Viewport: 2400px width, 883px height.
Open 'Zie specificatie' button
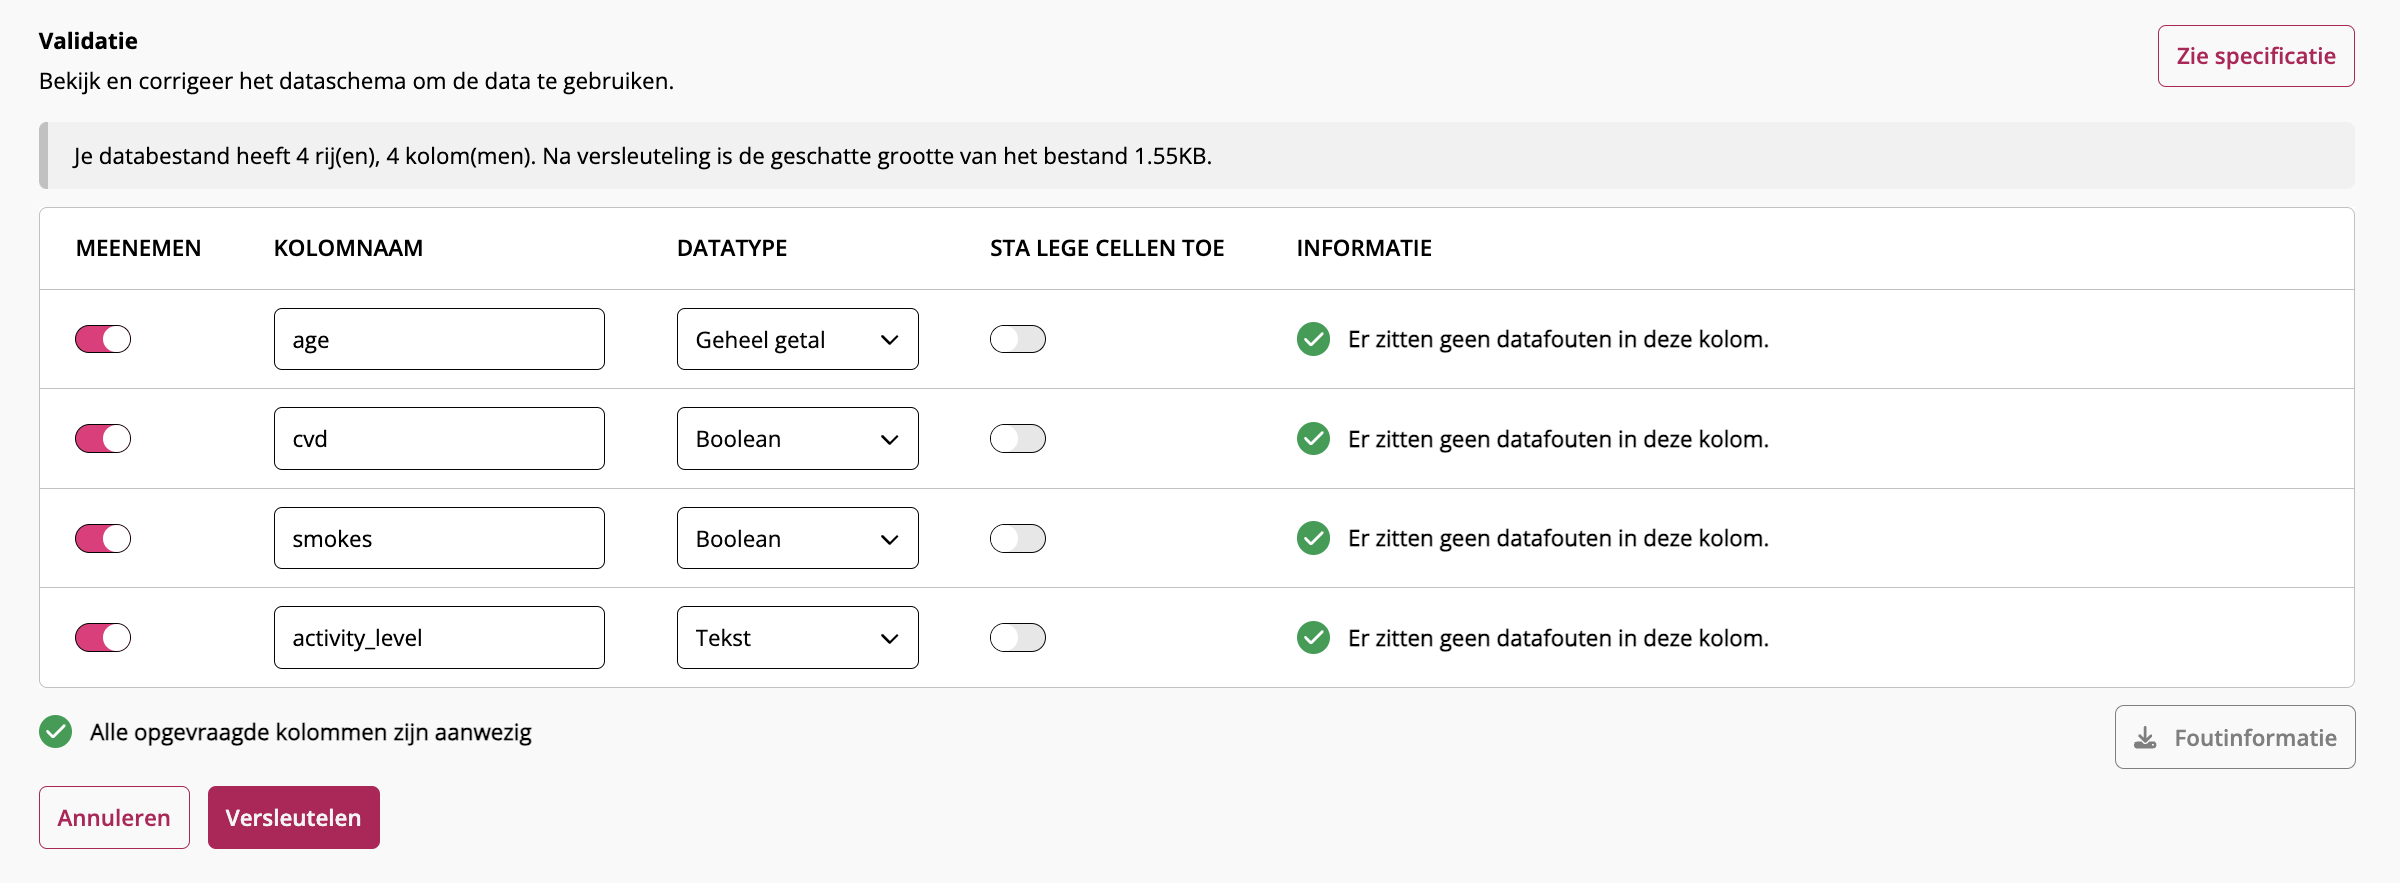tap(2256, 56)
